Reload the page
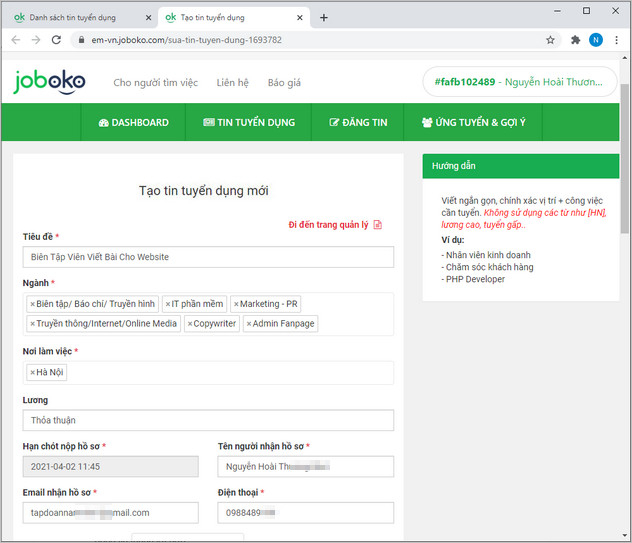Screen dimensions: 632x543 point(57,40)
